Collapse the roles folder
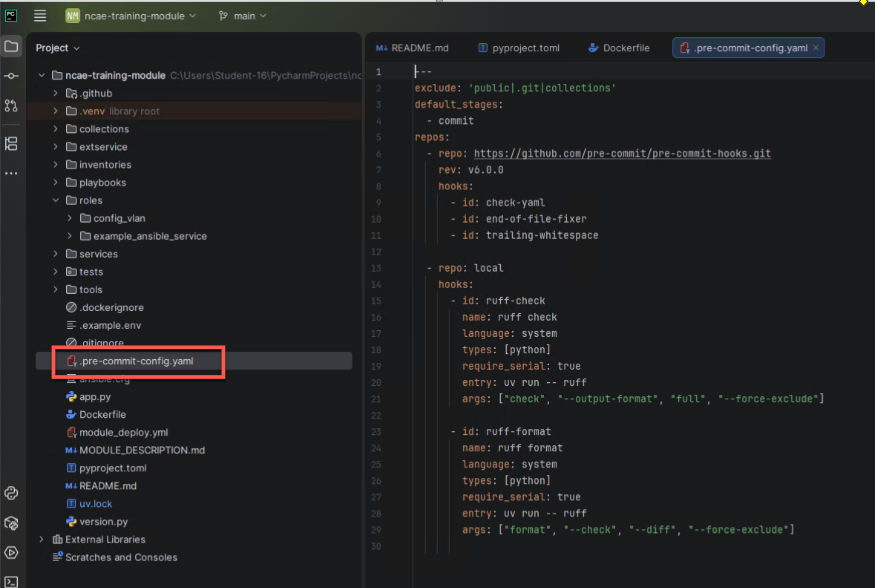The image size is (875, 588). point(55,200)
